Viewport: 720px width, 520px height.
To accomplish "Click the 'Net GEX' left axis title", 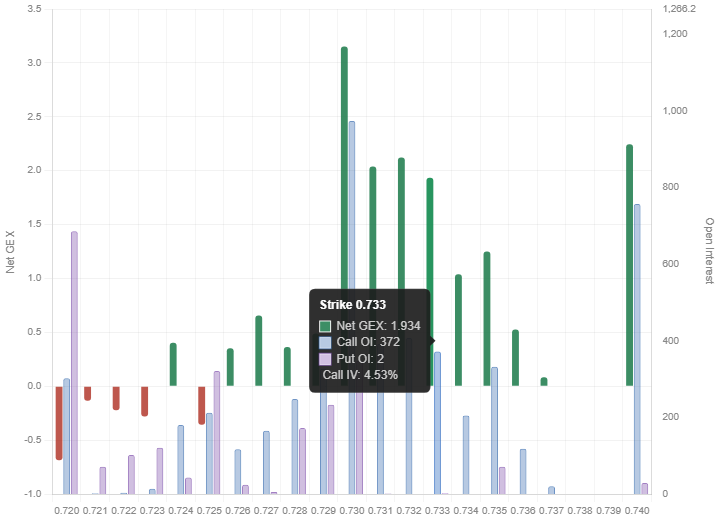I will (10, 252).
